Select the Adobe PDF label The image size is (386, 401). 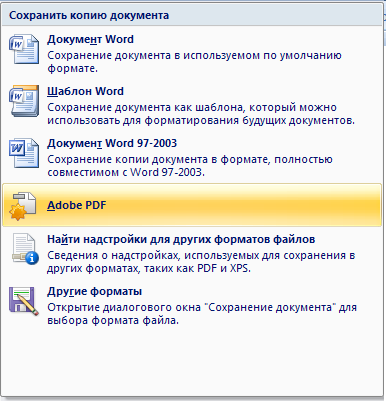click(x=77, y=205)
